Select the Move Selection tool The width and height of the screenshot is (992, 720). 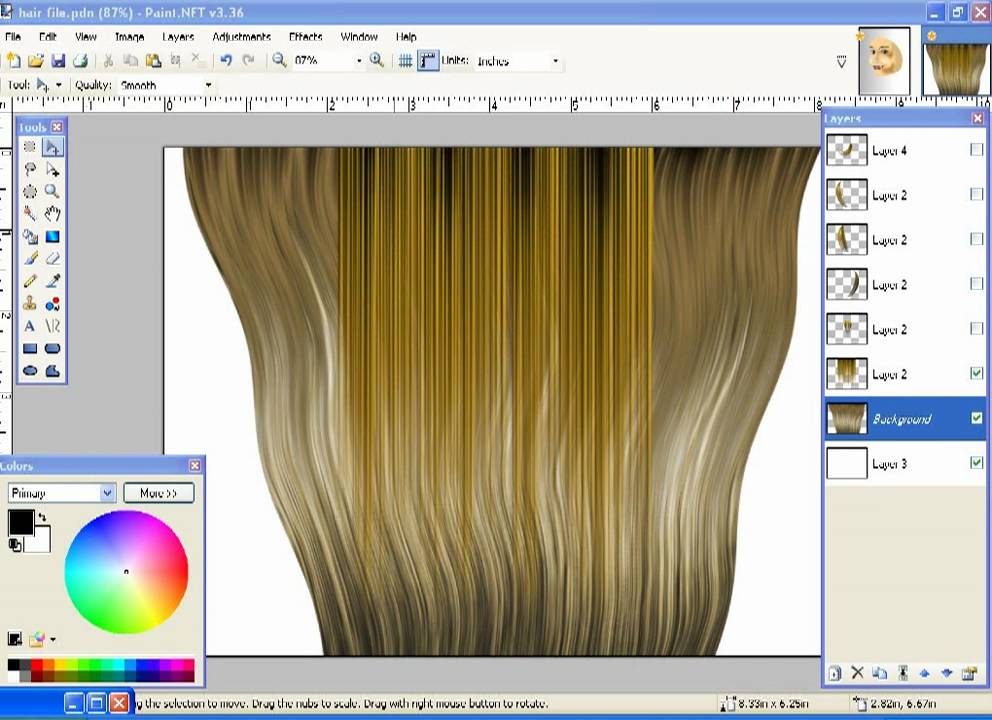pyautogui.click(x=53, y=170)
